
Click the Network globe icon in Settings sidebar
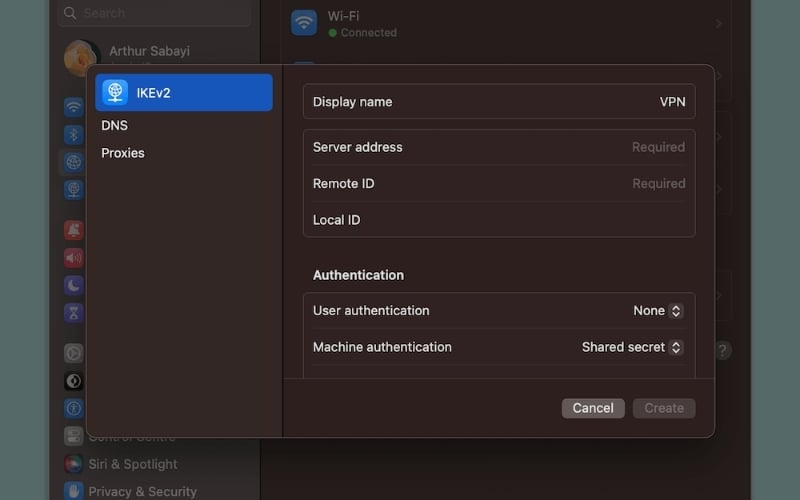73,162
